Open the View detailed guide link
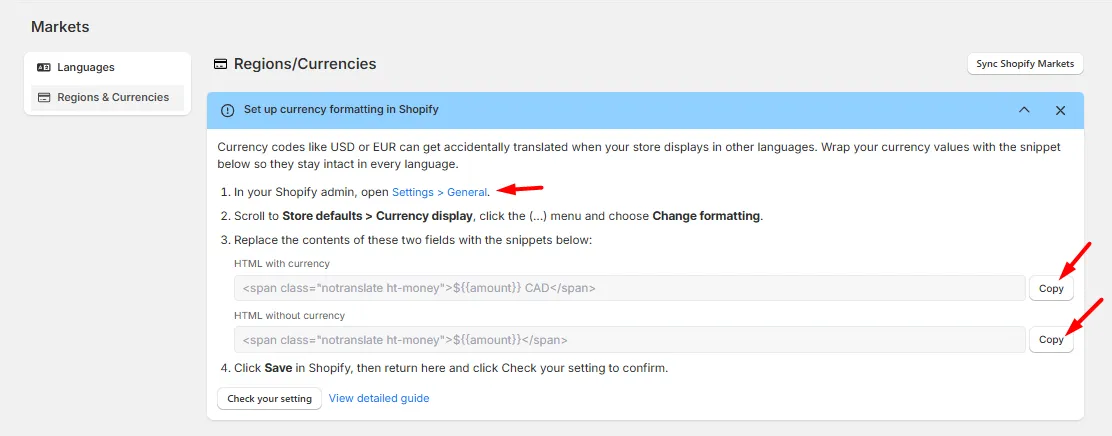 (x=379, y=398)
